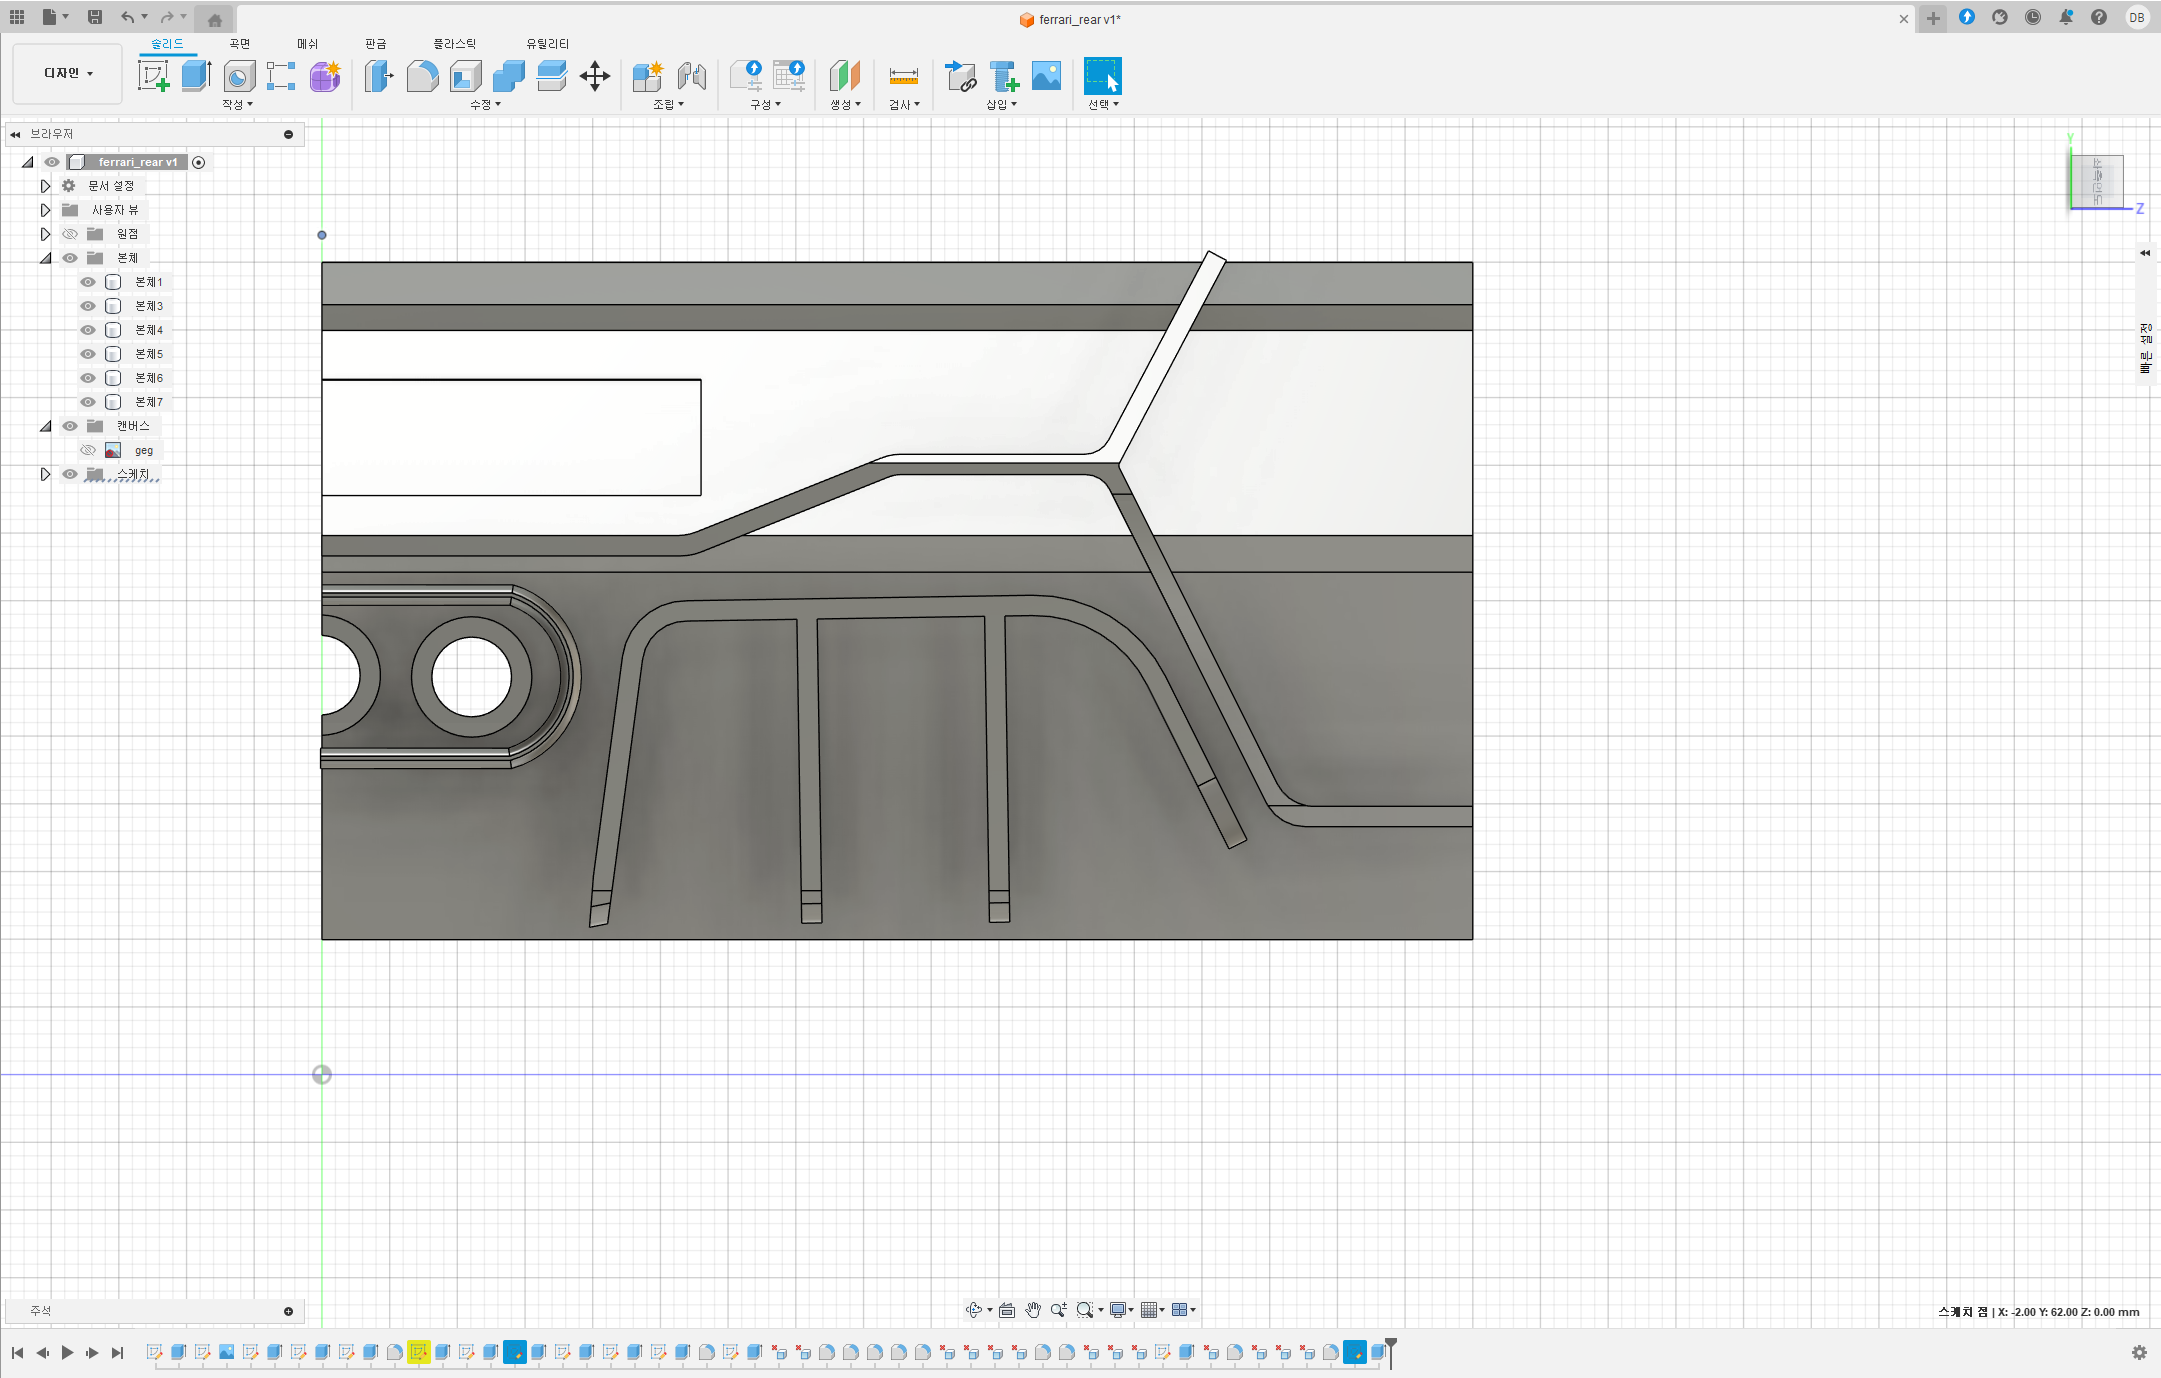Switch to the 곡면 tab
Image resolution: width=2161 pixels, height=1378 pixels.
[x=239, y=44]
